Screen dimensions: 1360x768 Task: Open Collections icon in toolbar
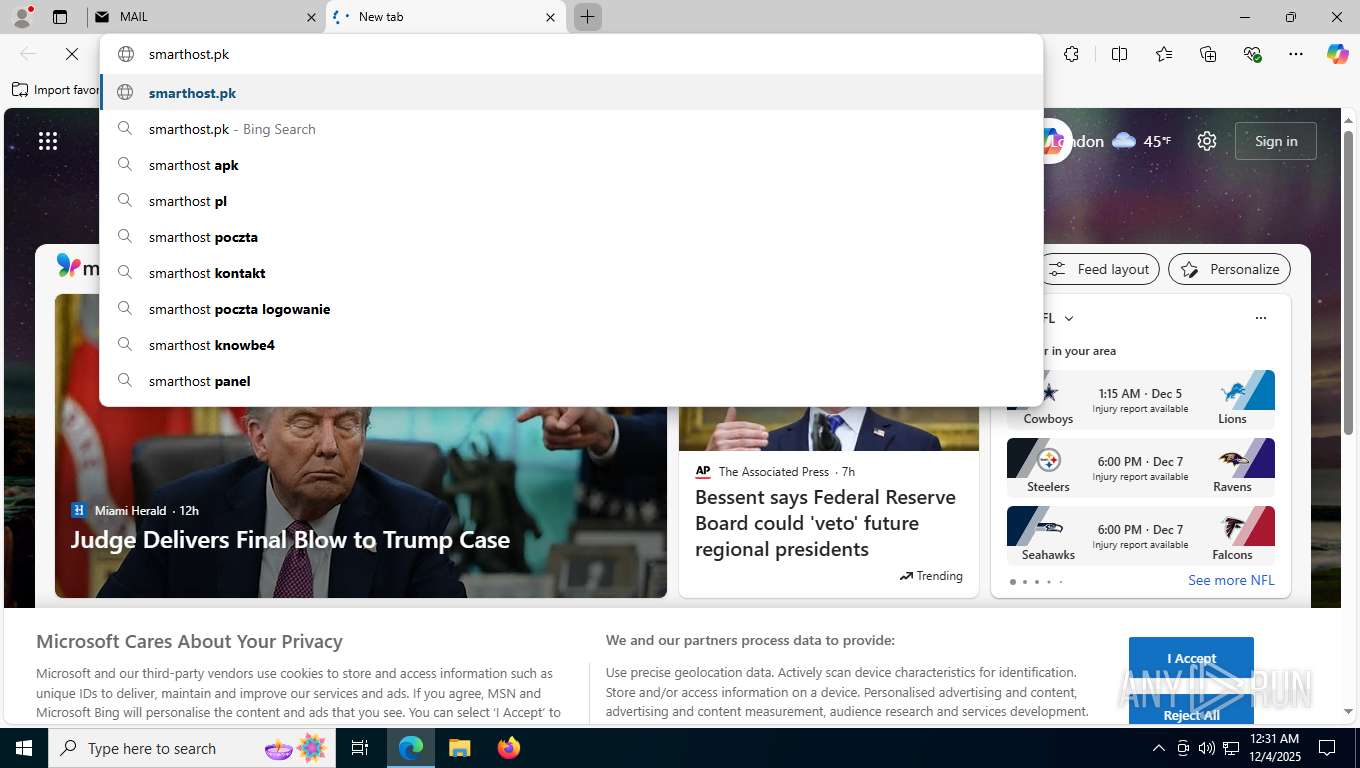(1208, 54)
